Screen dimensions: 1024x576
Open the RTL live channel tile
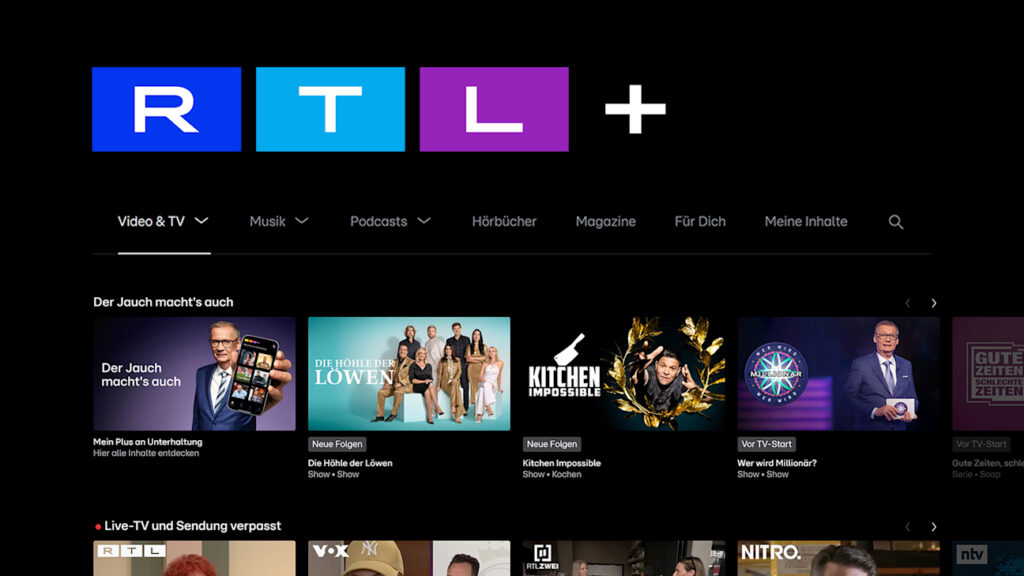coord(194,558)
